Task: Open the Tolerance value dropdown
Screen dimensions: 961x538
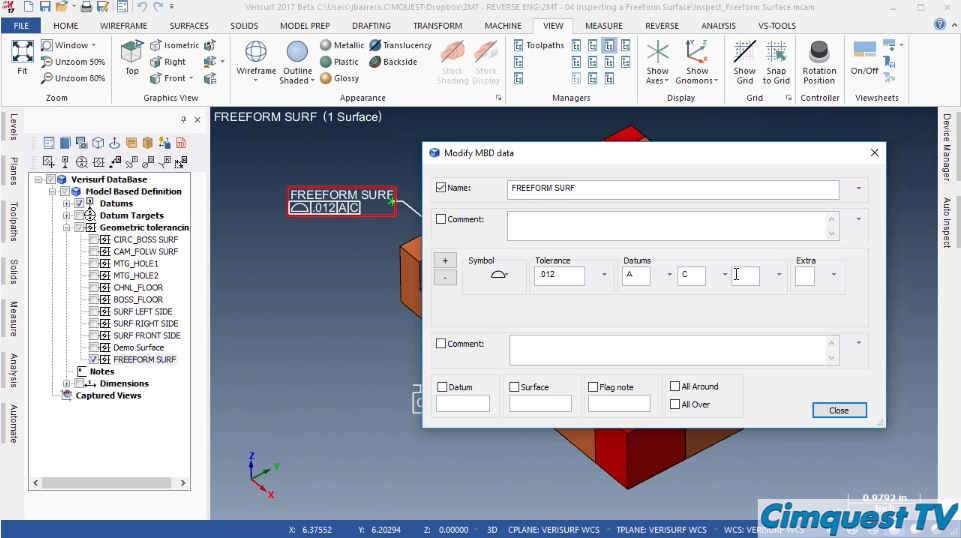Action: coord(604,275)
